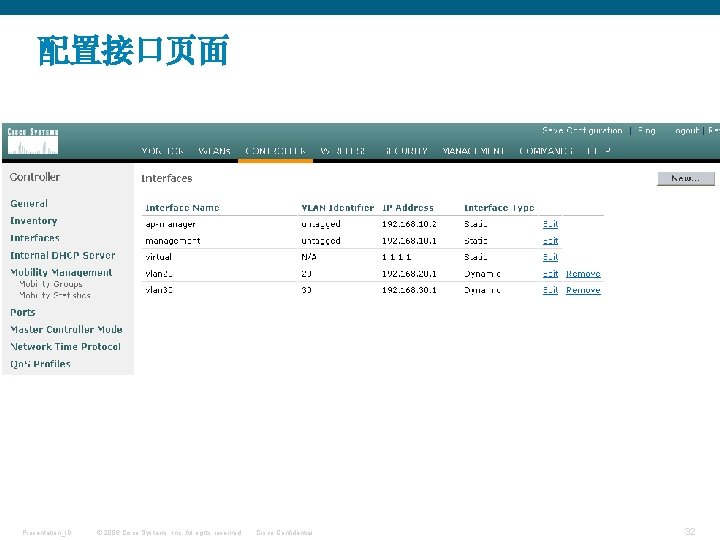This screenshot has height=540, width=720.
Task: Select the CONTROLLER tab
Action: (x=275, y=151)
